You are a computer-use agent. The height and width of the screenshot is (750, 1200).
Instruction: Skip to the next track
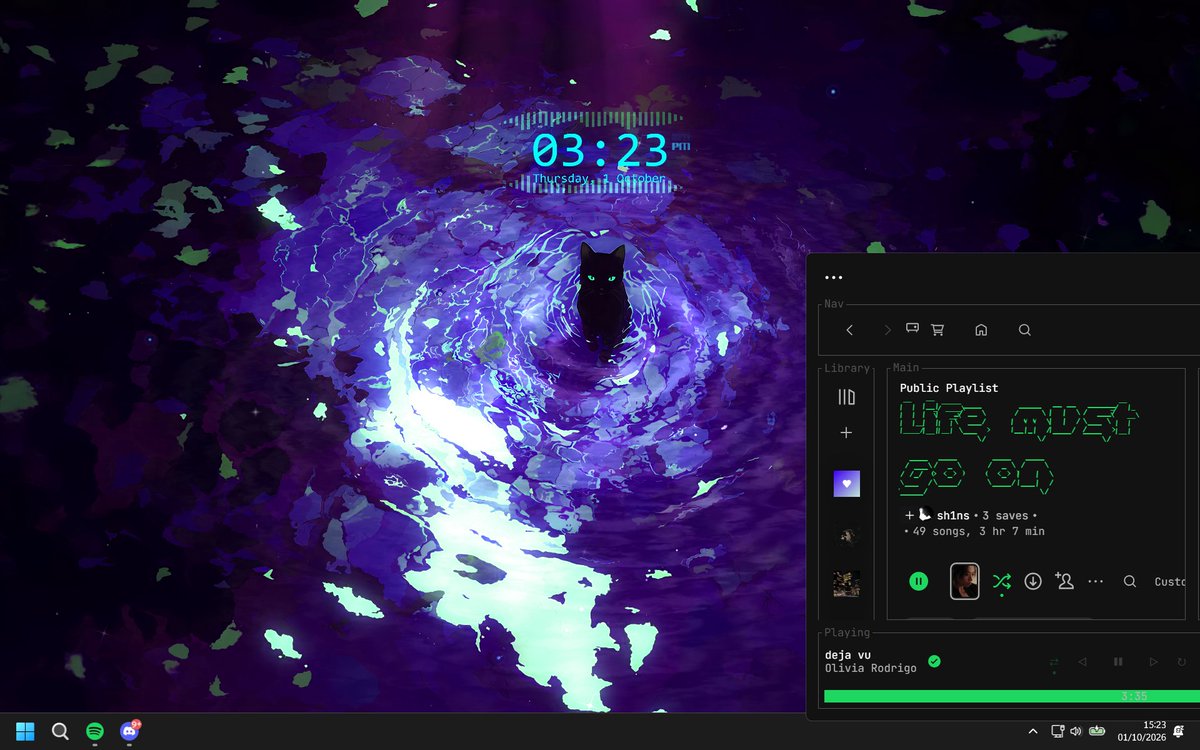click(x=1153, y=662)
